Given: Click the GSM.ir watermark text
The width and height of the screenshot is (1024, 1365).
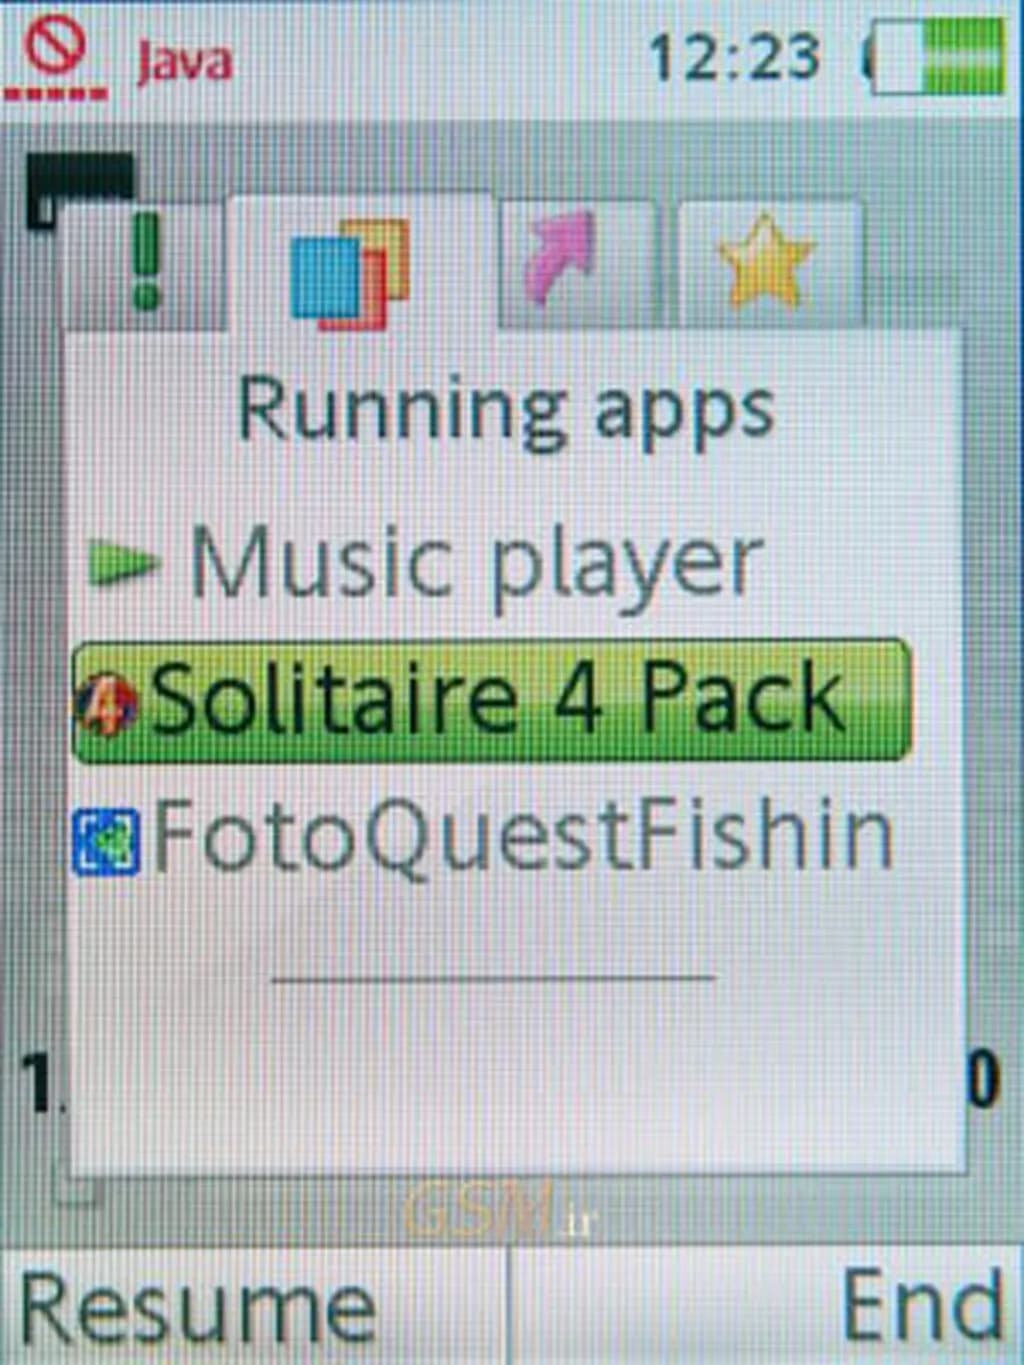Looking at the screenshot, I should point(500,1210).
